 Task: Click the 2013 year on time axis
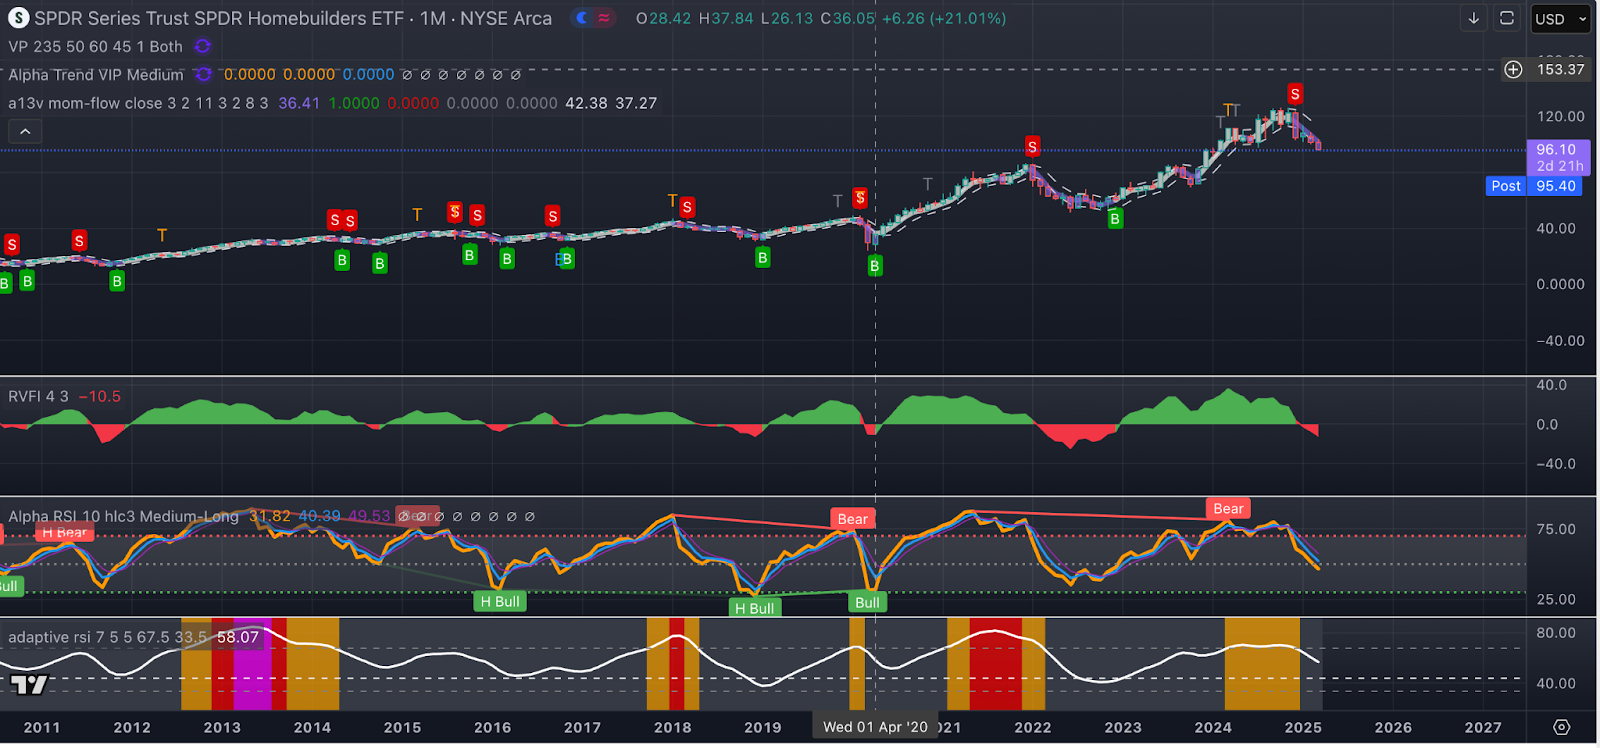point(222,727)
